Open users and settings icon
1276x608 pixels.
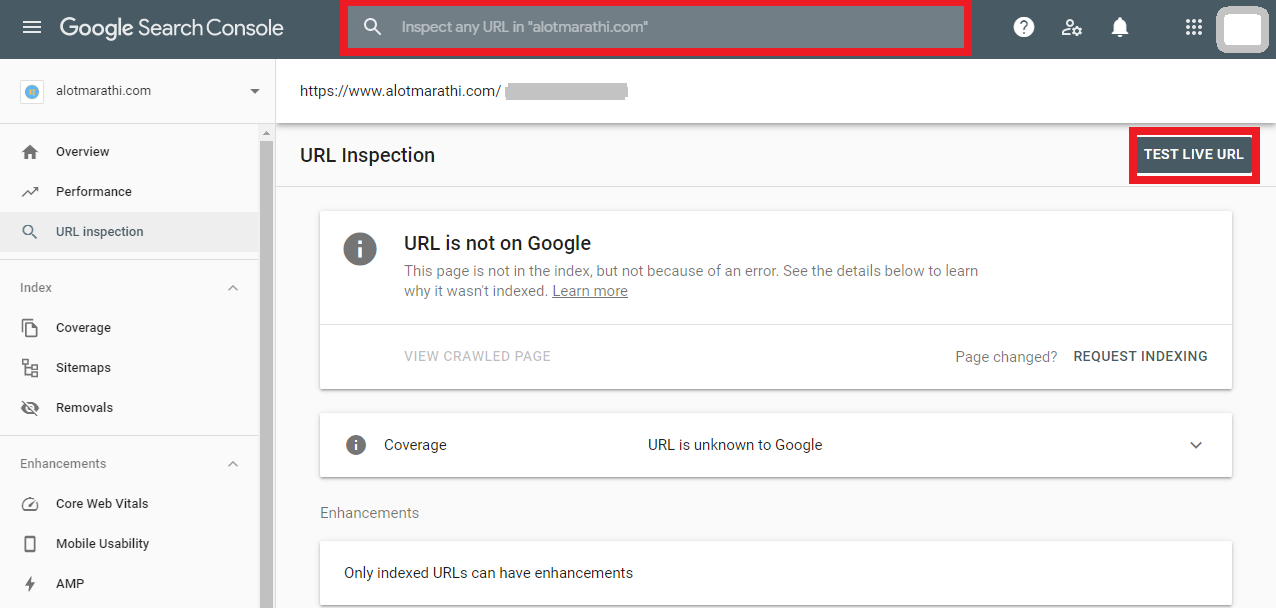1072,27
